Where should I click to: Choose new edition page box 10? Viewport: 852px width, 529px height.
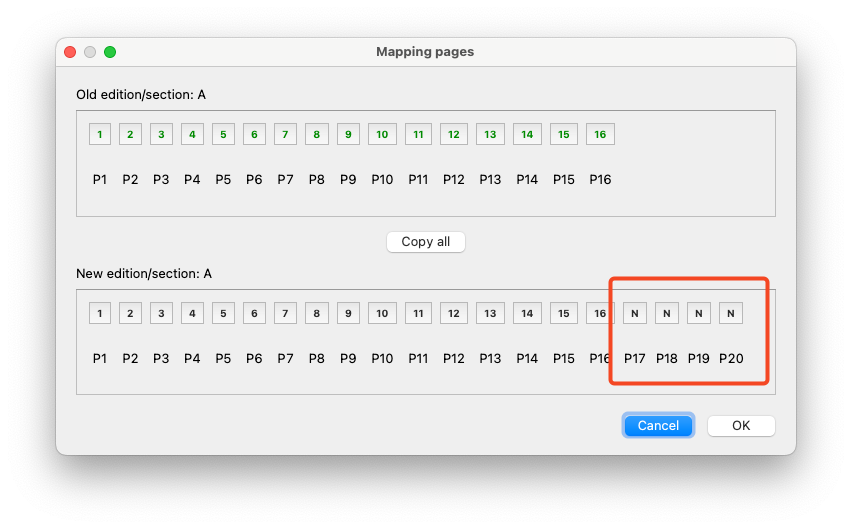point(382,313)
